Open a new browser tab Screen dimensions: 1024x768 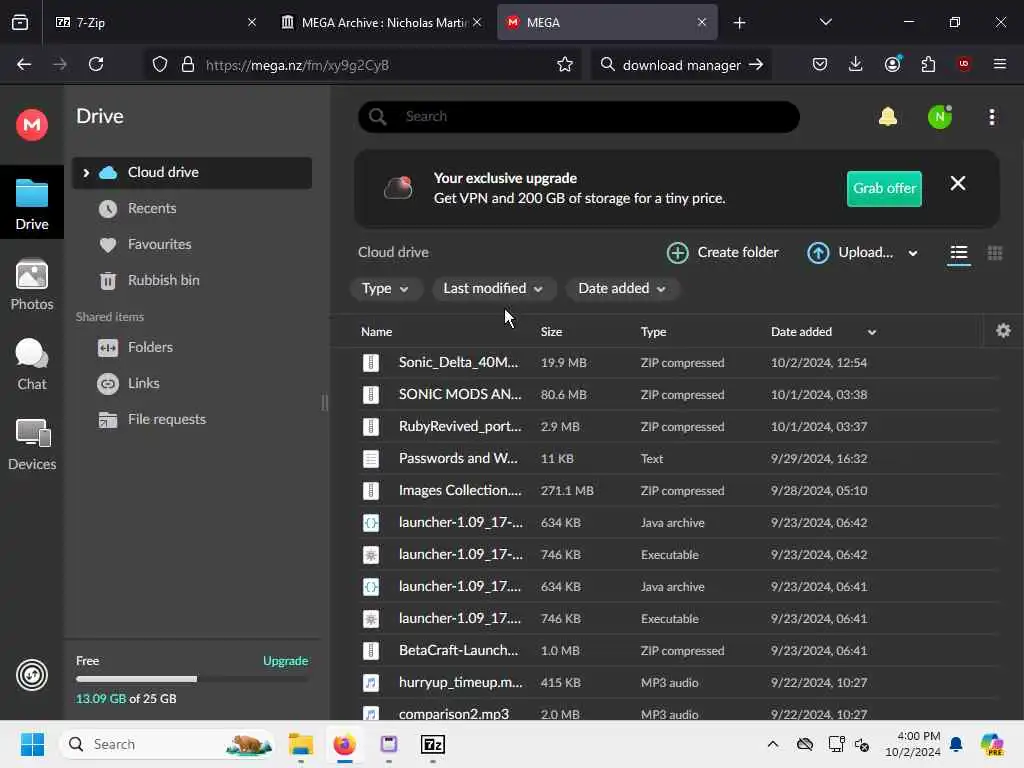point(739,23)
